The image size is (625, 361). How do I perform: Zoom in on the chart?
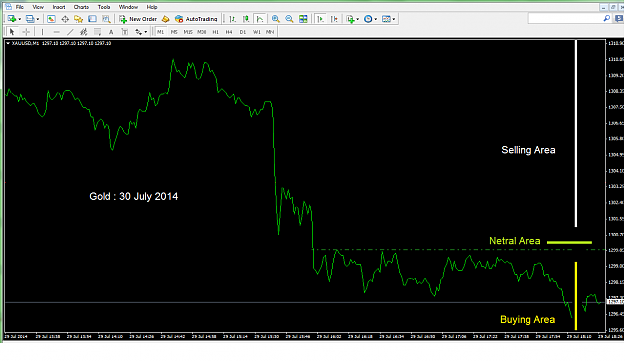pyautogui.click(x=275, y=19)
